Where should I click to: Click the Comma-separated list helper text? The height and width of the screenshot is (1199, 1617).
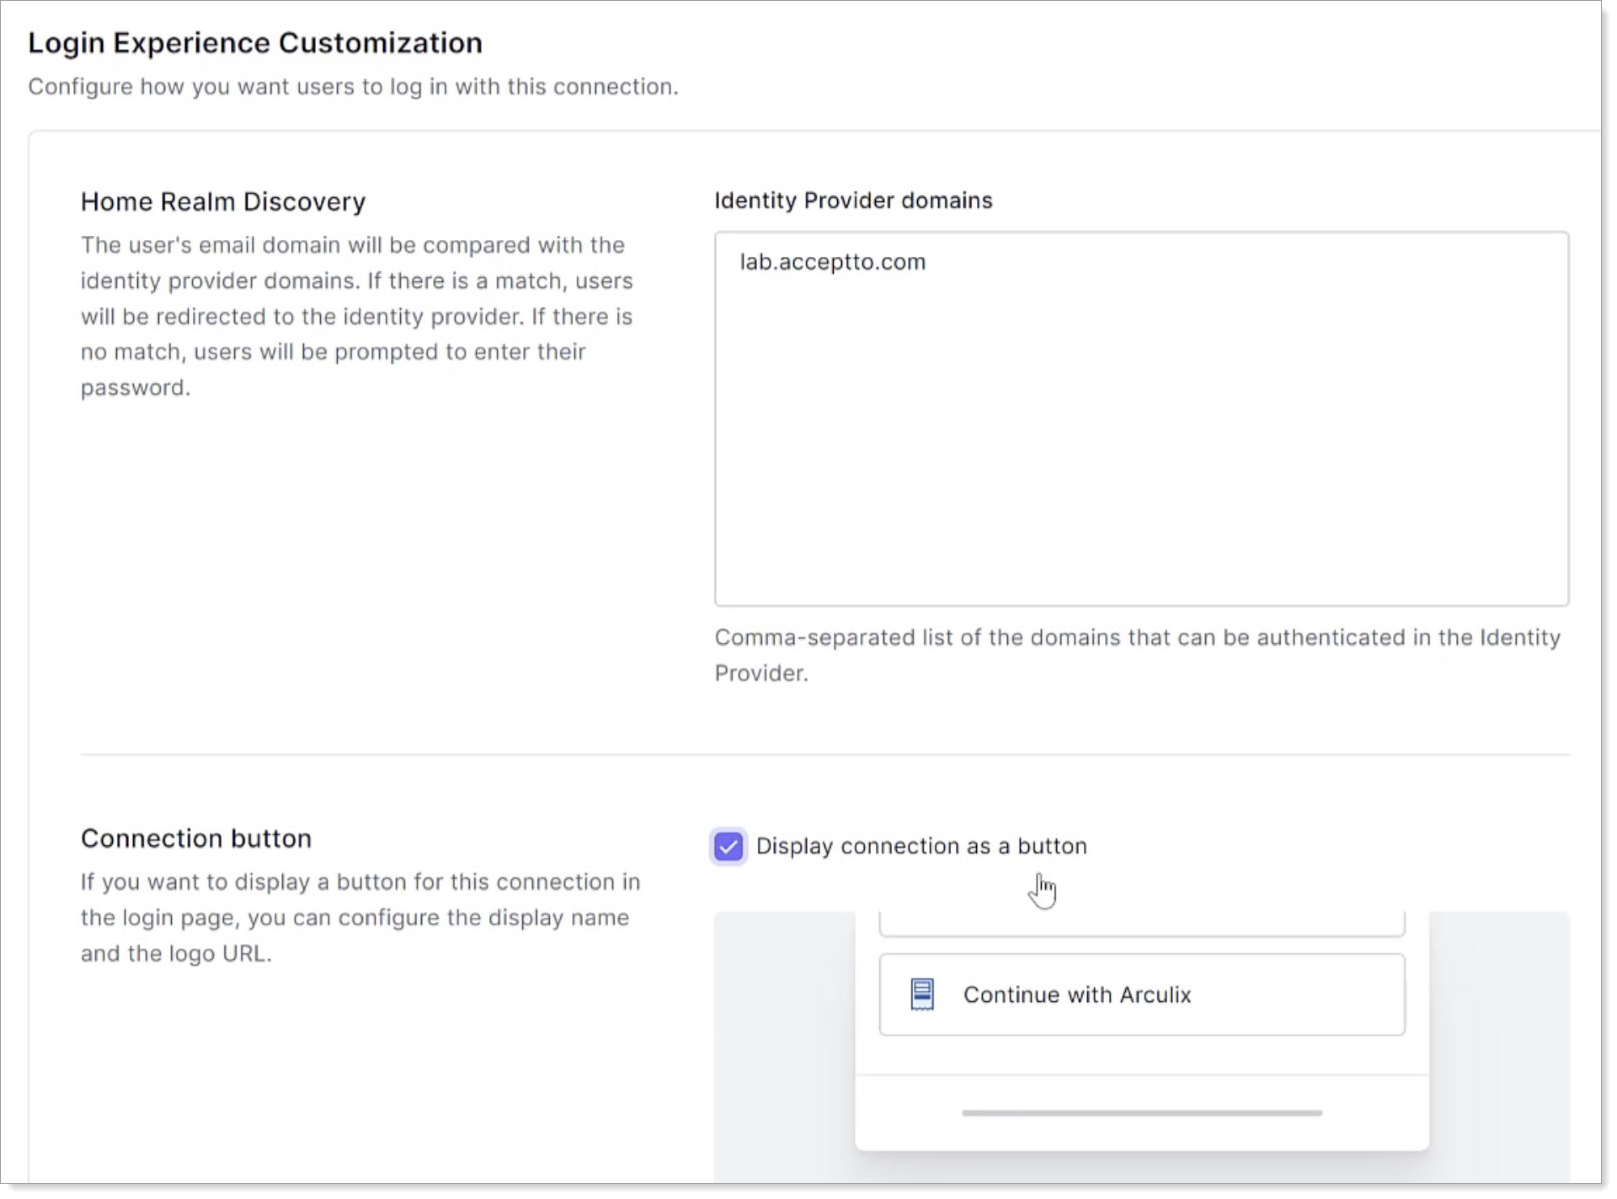click(1137, 655)
